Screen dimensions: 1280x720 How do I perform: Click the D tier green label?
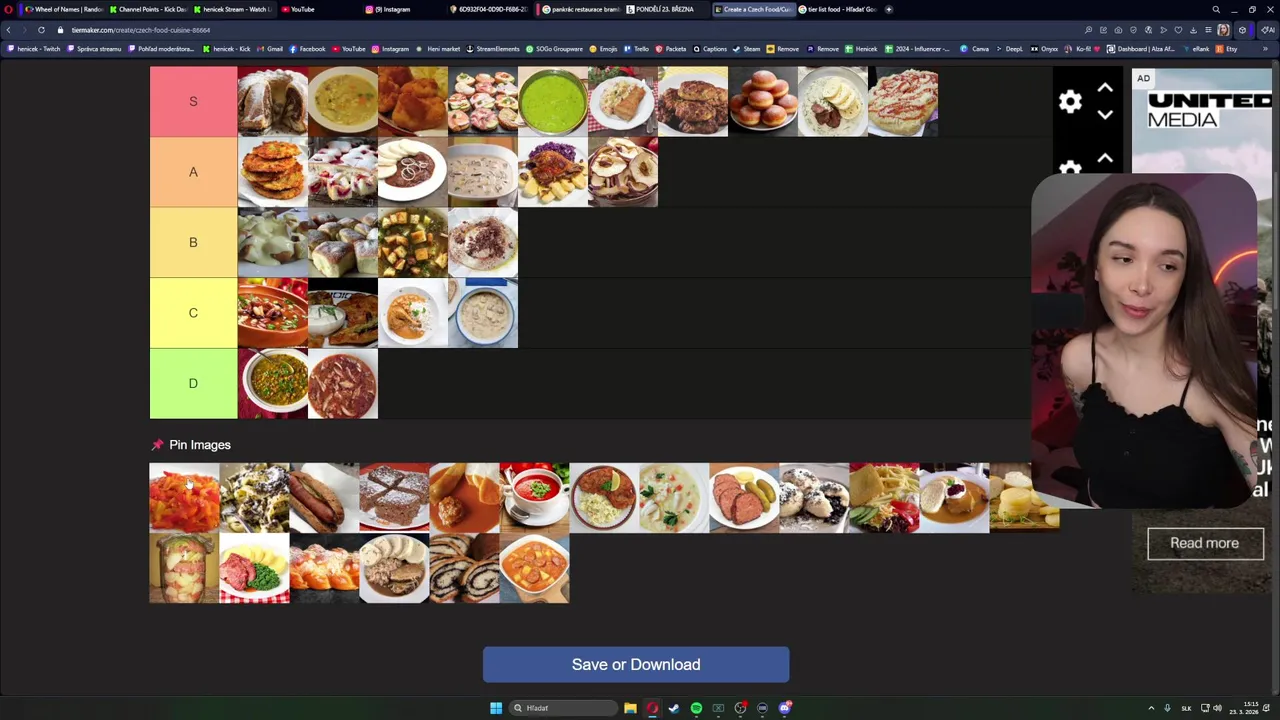[193, 383]
